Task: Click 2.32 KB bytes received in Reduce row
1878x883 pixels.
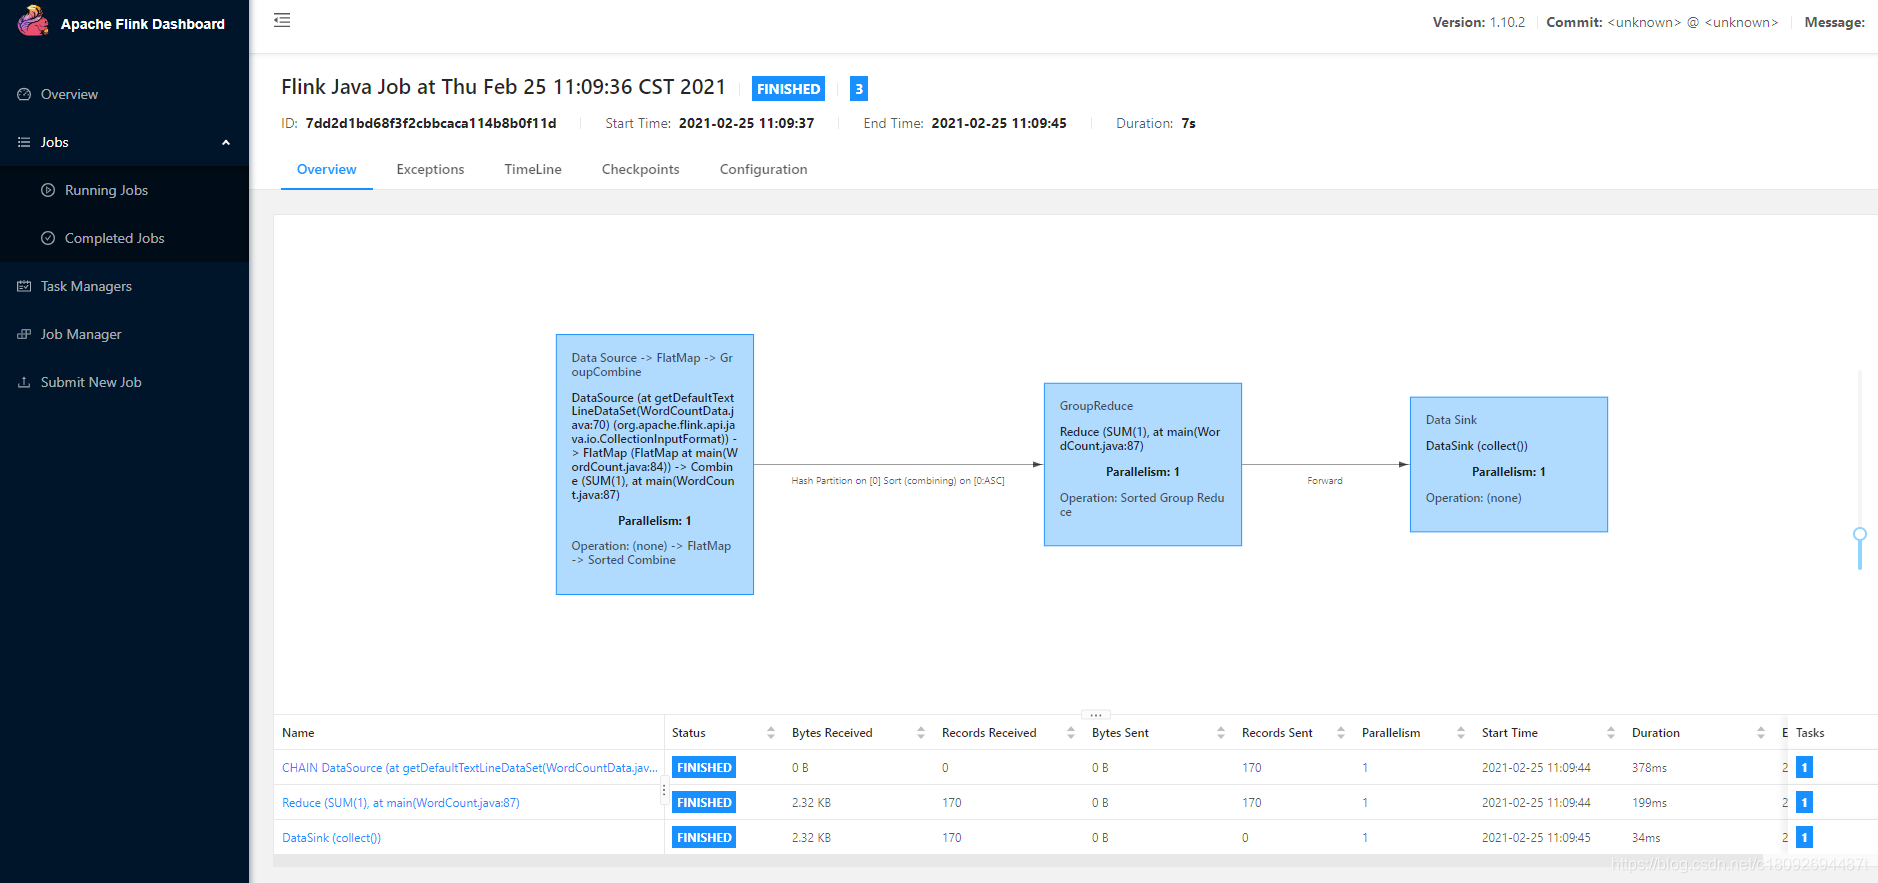Action: [x=811, y=803]
